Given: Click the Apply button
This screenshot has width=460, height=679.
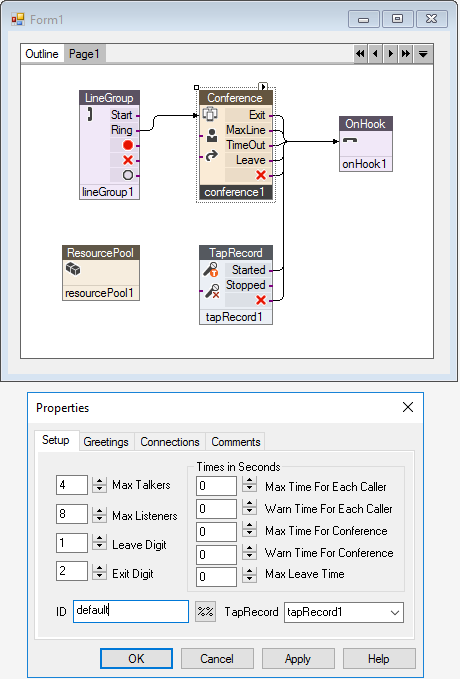Looking at the screenshot, I should [298, 659].
